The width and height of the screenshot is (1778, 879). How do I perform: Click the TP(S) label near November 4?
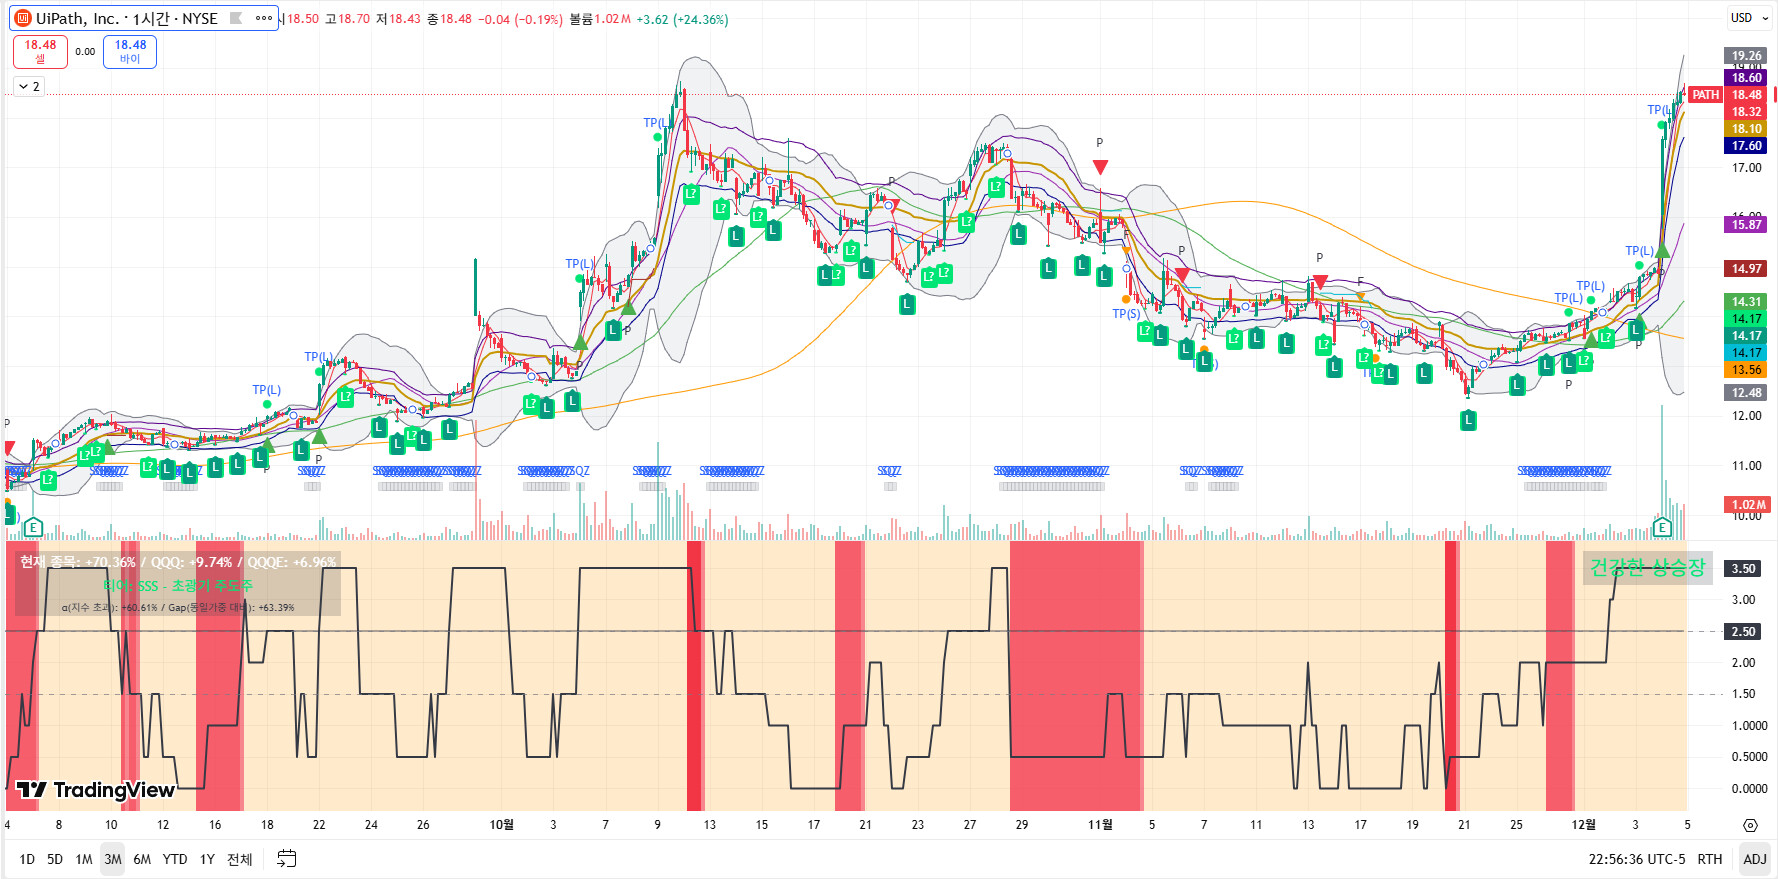[1126, 314]
